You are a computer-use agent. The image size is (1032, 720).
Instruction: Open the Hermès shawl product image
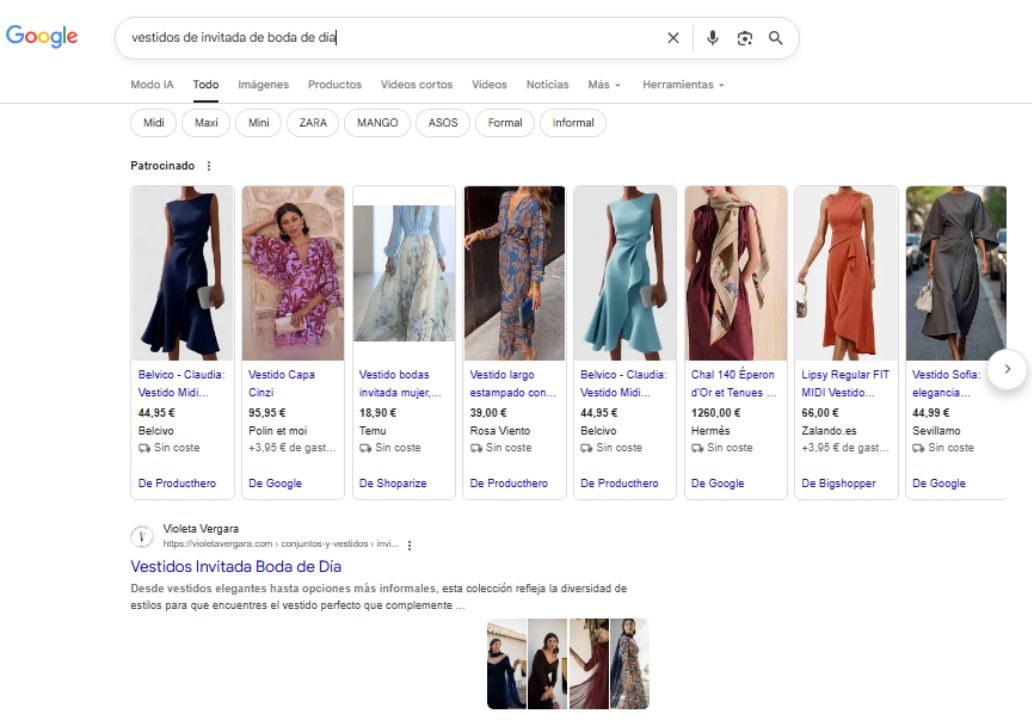click(736, 273)
